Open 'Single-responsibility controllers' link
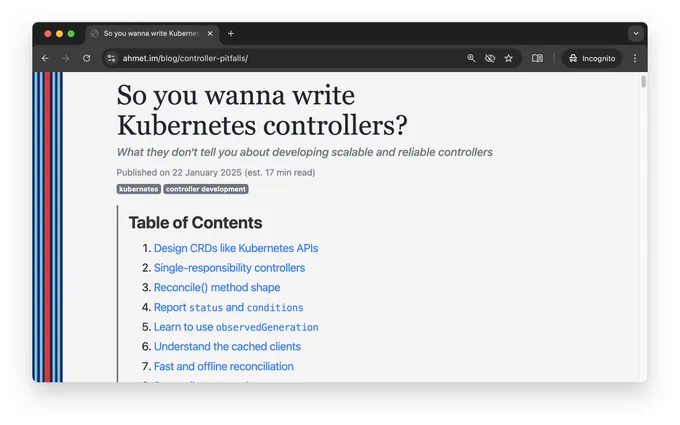The width and height of the screenshot is (680, 425). point(229,268)
